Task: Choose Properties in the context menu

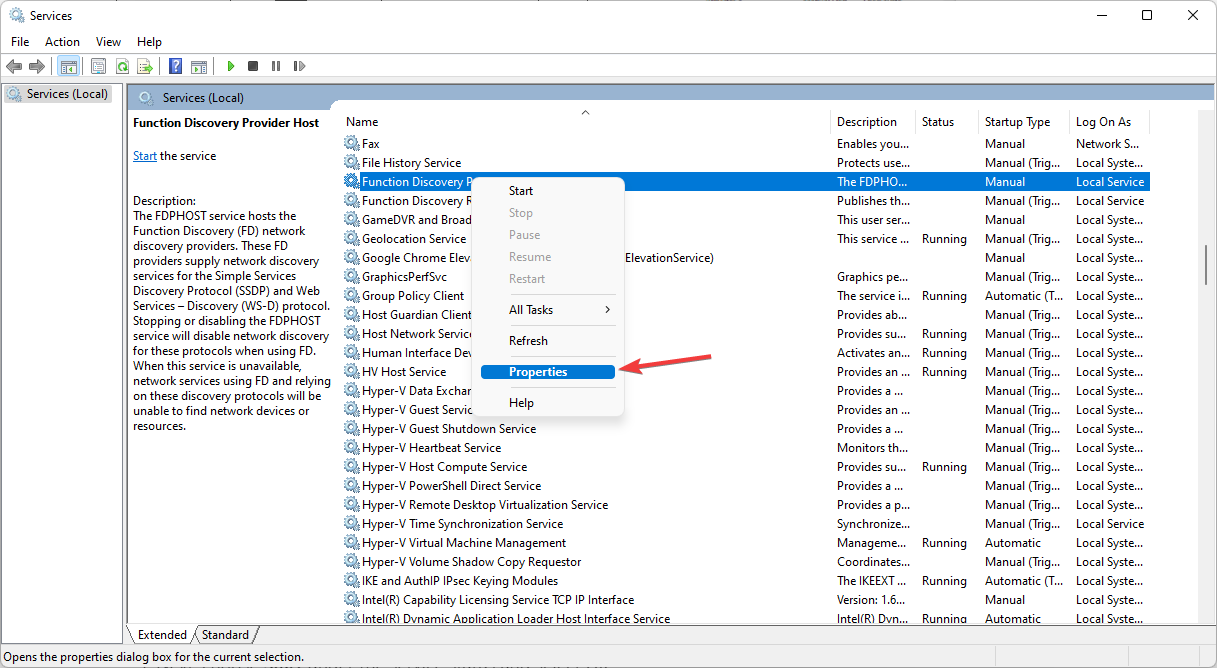Action: coord(548,372)
